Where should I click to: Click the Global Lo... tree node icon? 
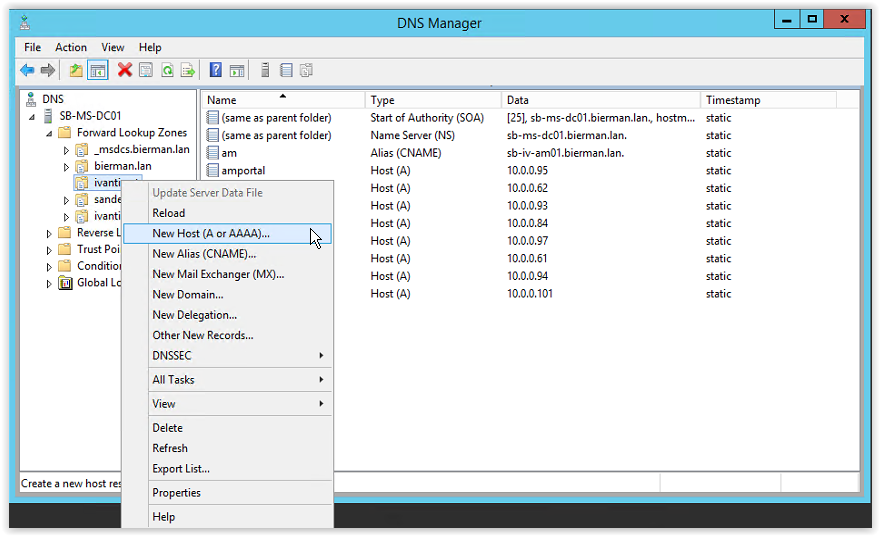pos(66,283)
